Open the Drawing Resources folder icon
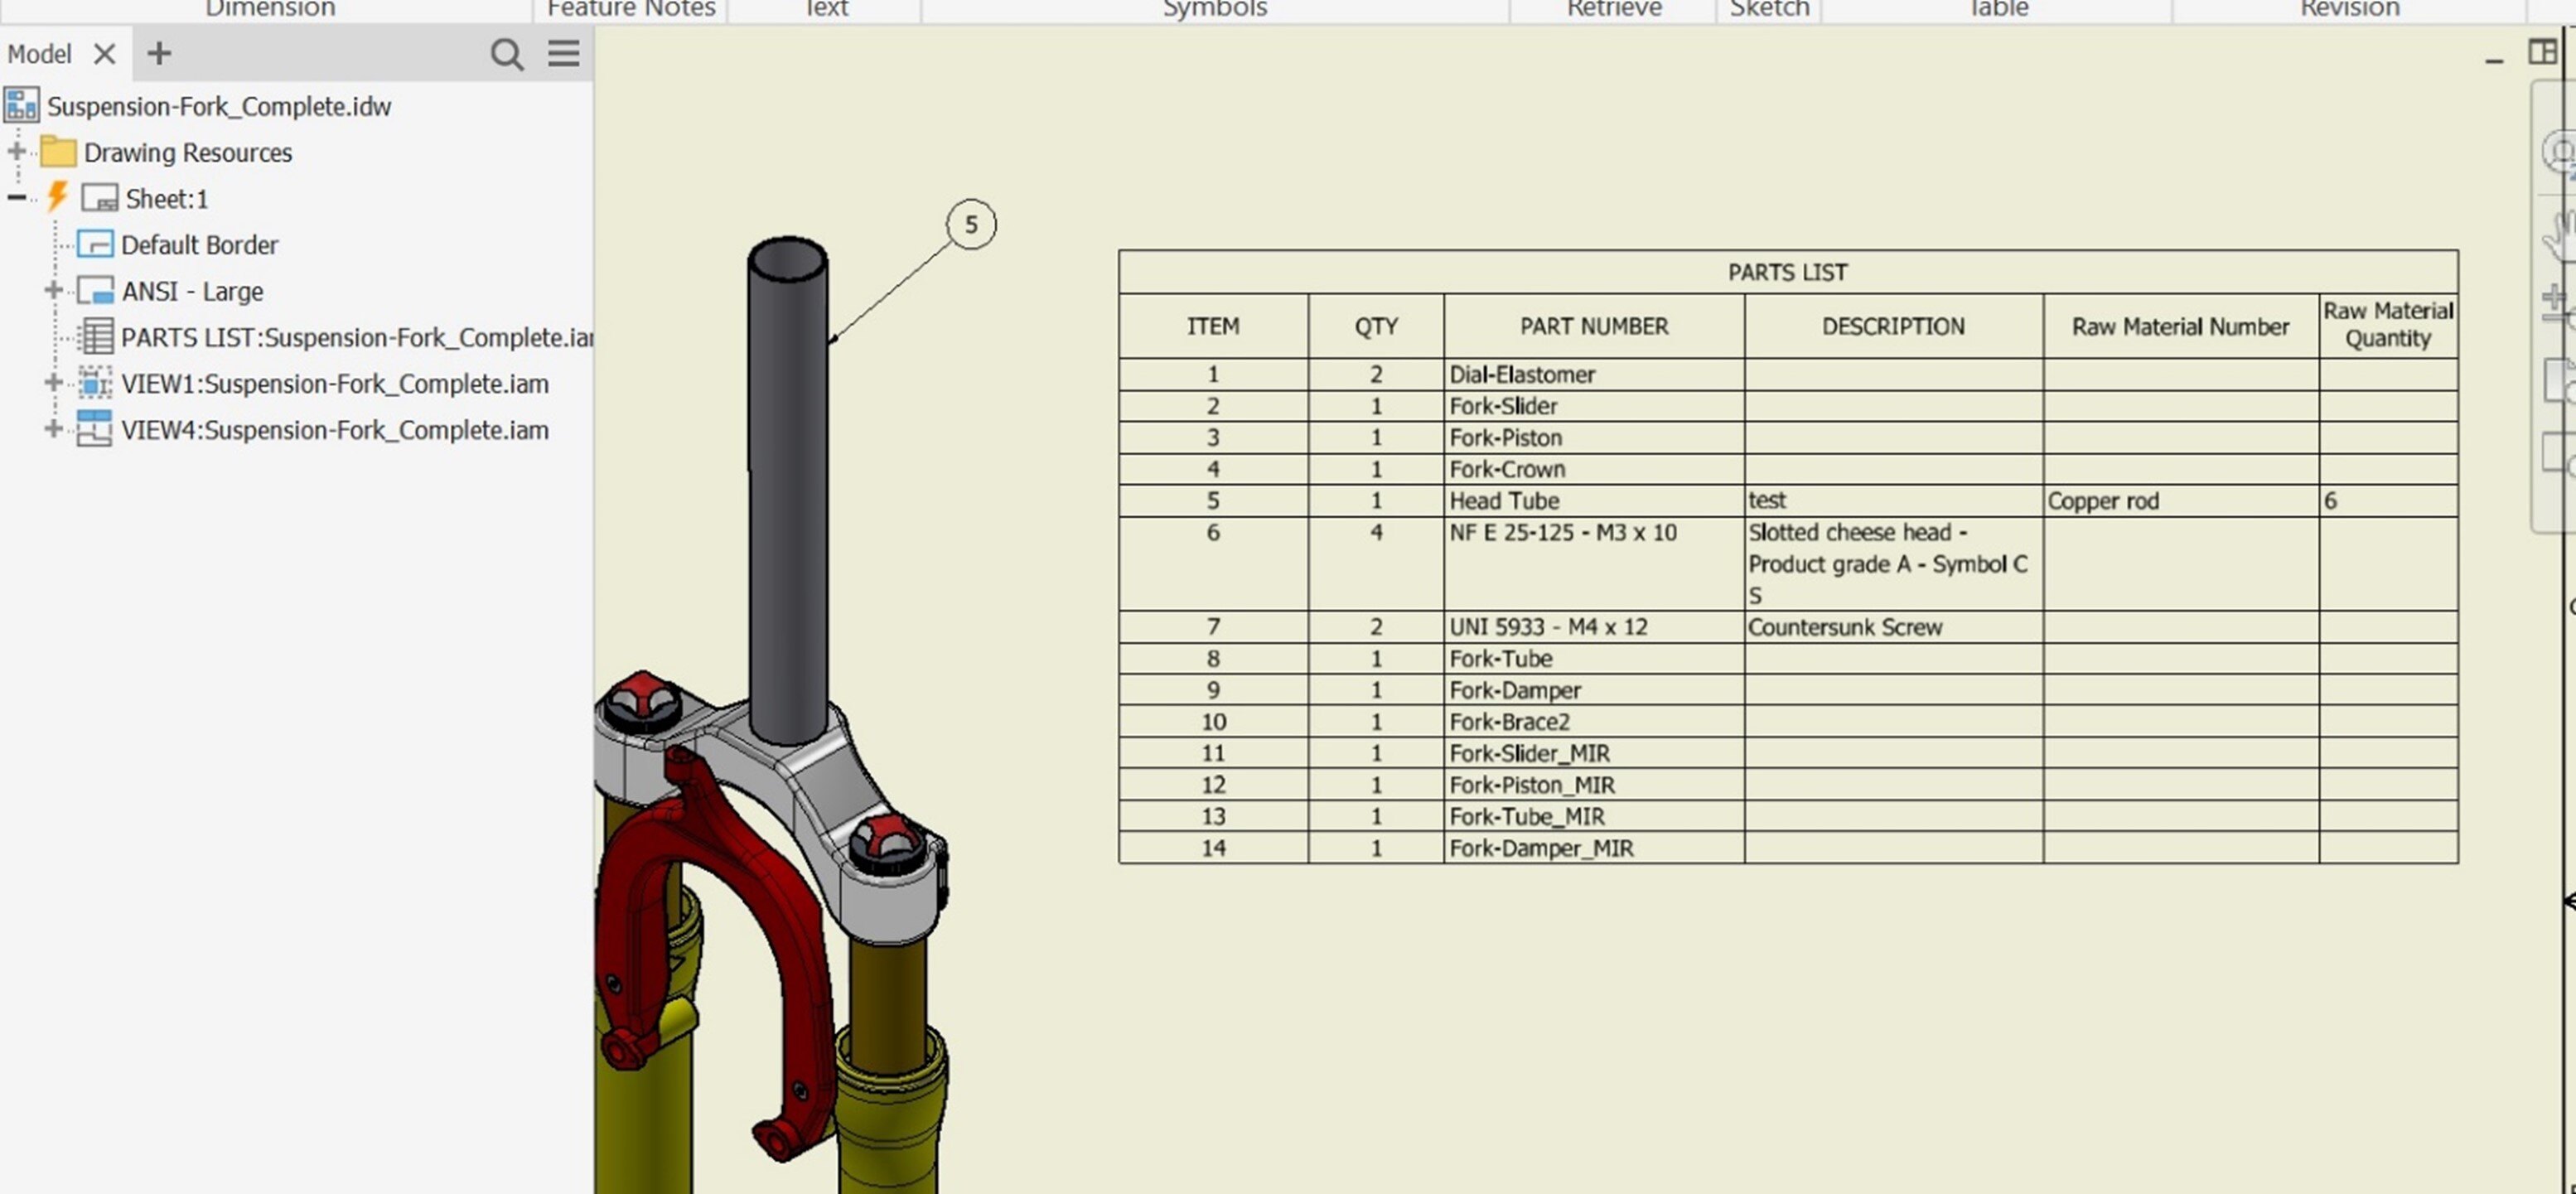 click(x=59, y=151)
